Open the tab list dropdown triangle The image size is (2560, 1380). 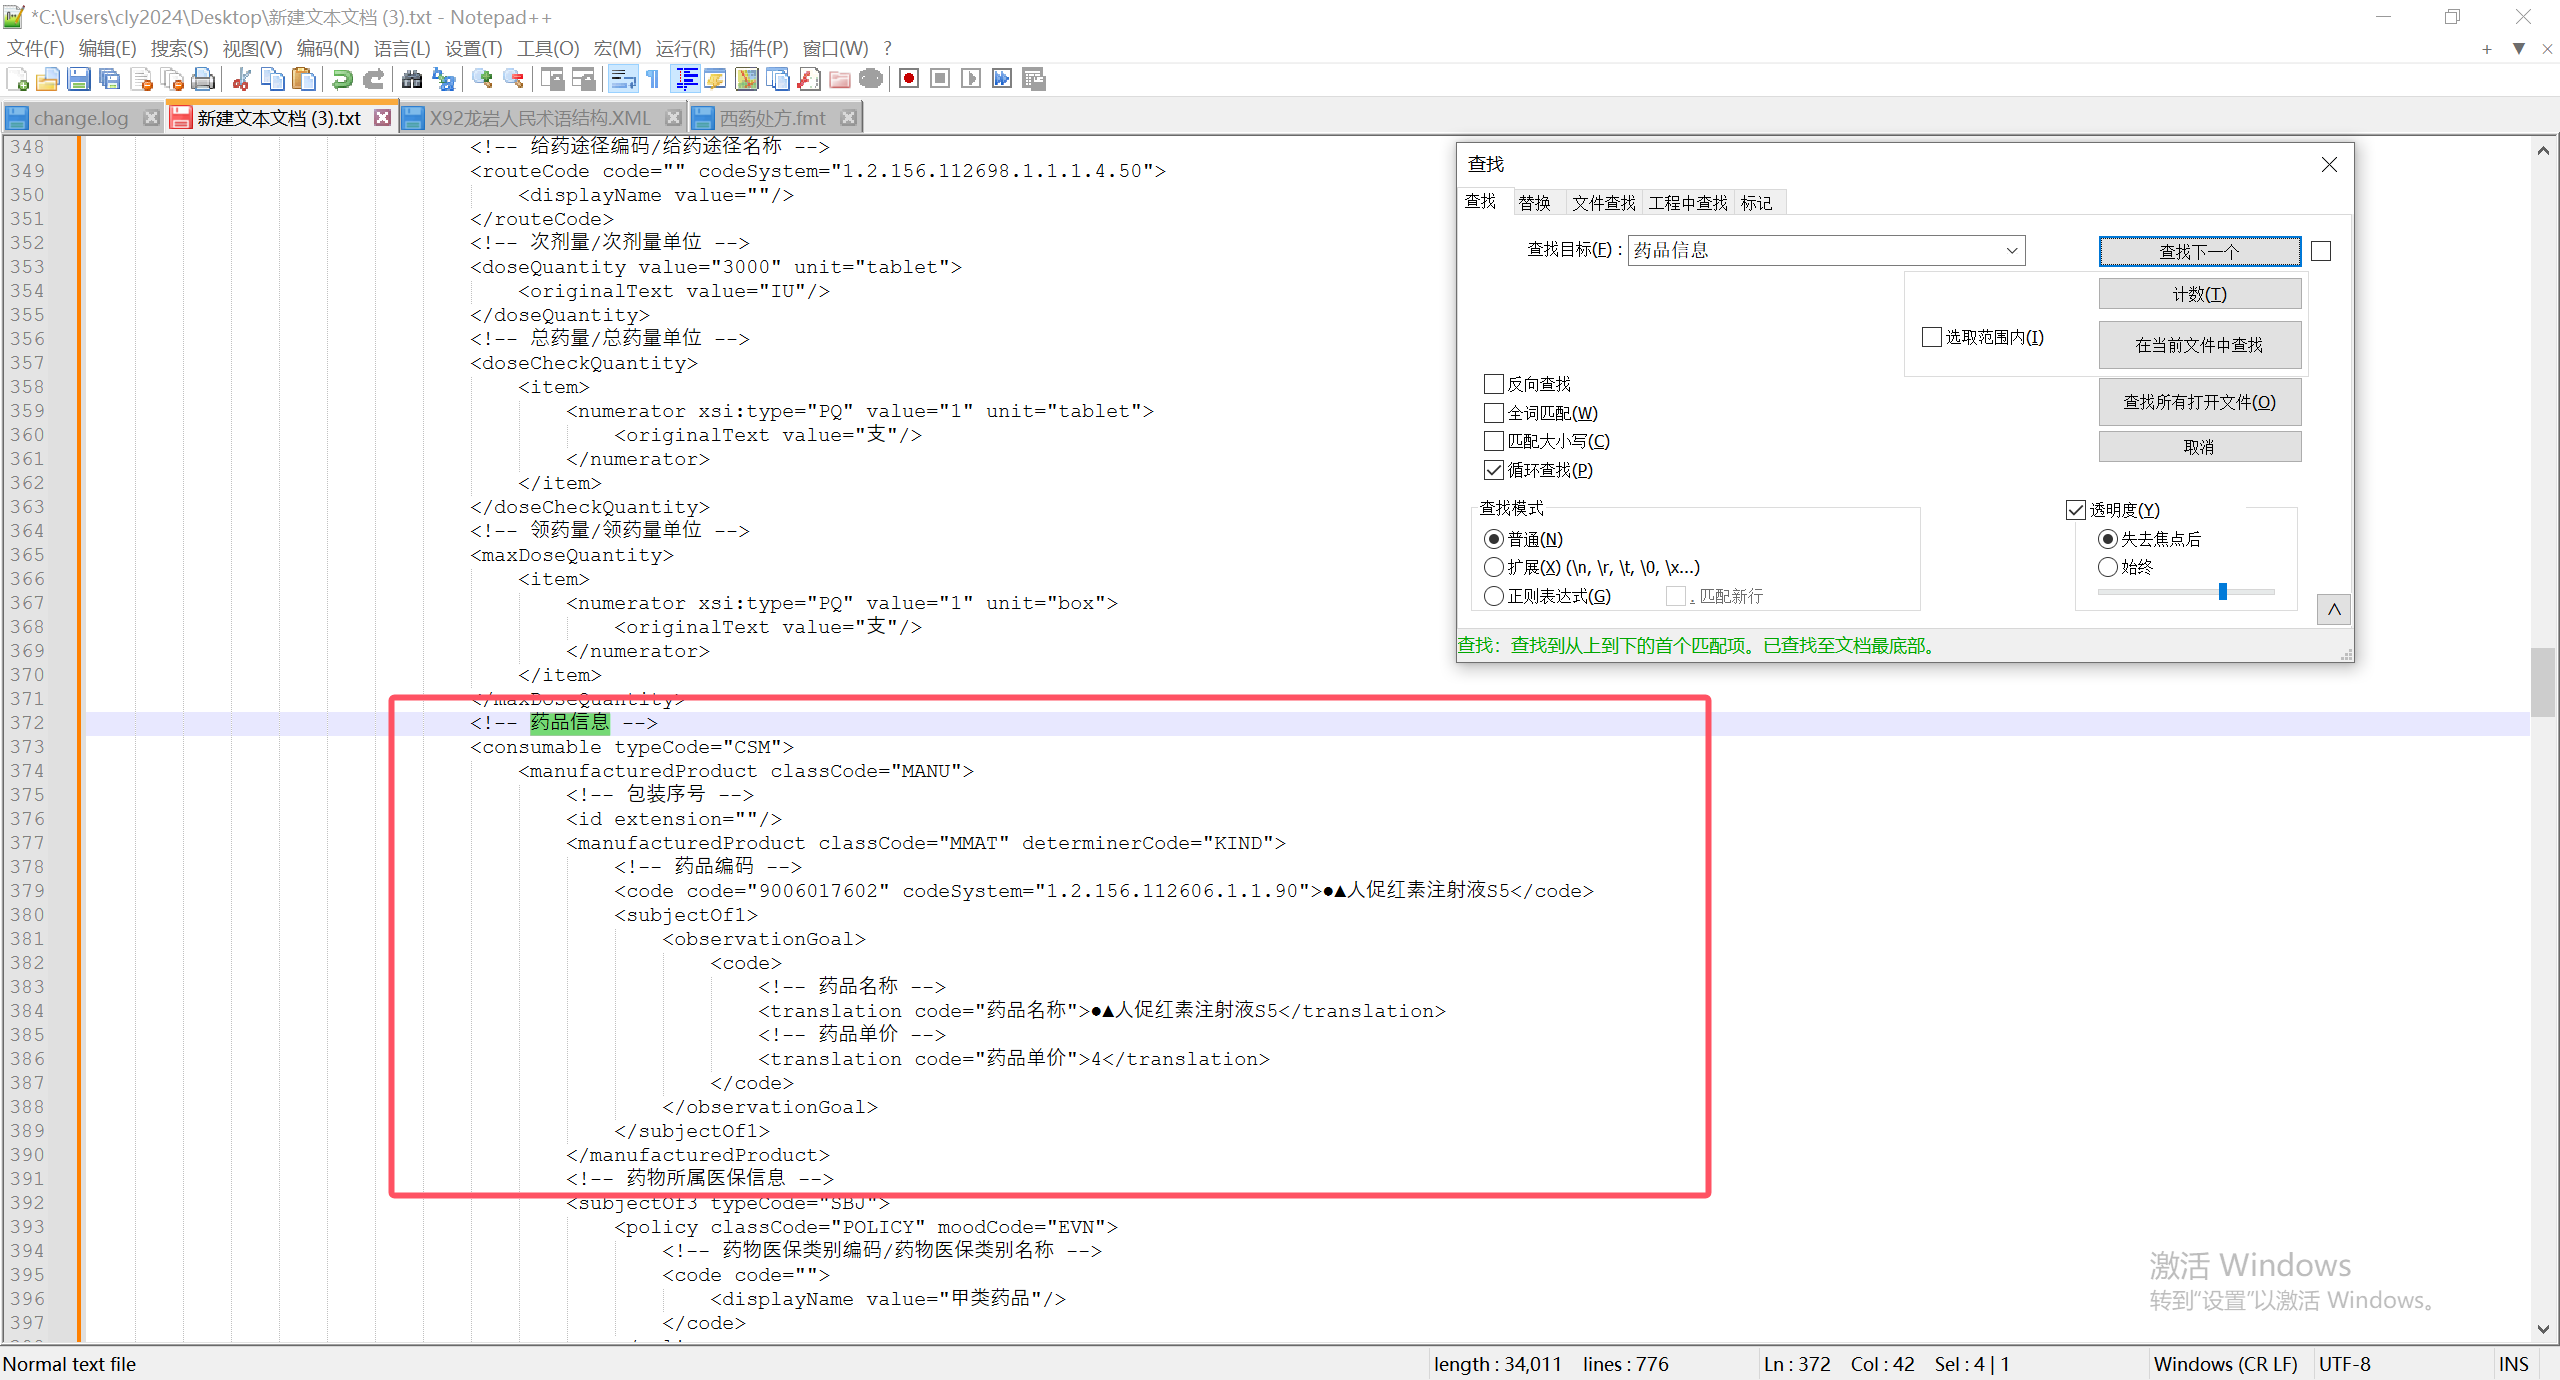point(2518,48)
